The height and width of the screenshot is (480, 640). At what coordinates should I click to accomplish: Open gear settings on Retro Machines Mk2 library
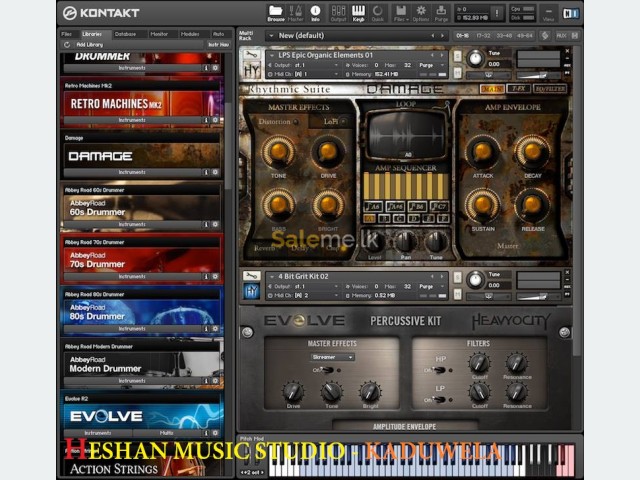pyautogui.click(x=216, y=120)
